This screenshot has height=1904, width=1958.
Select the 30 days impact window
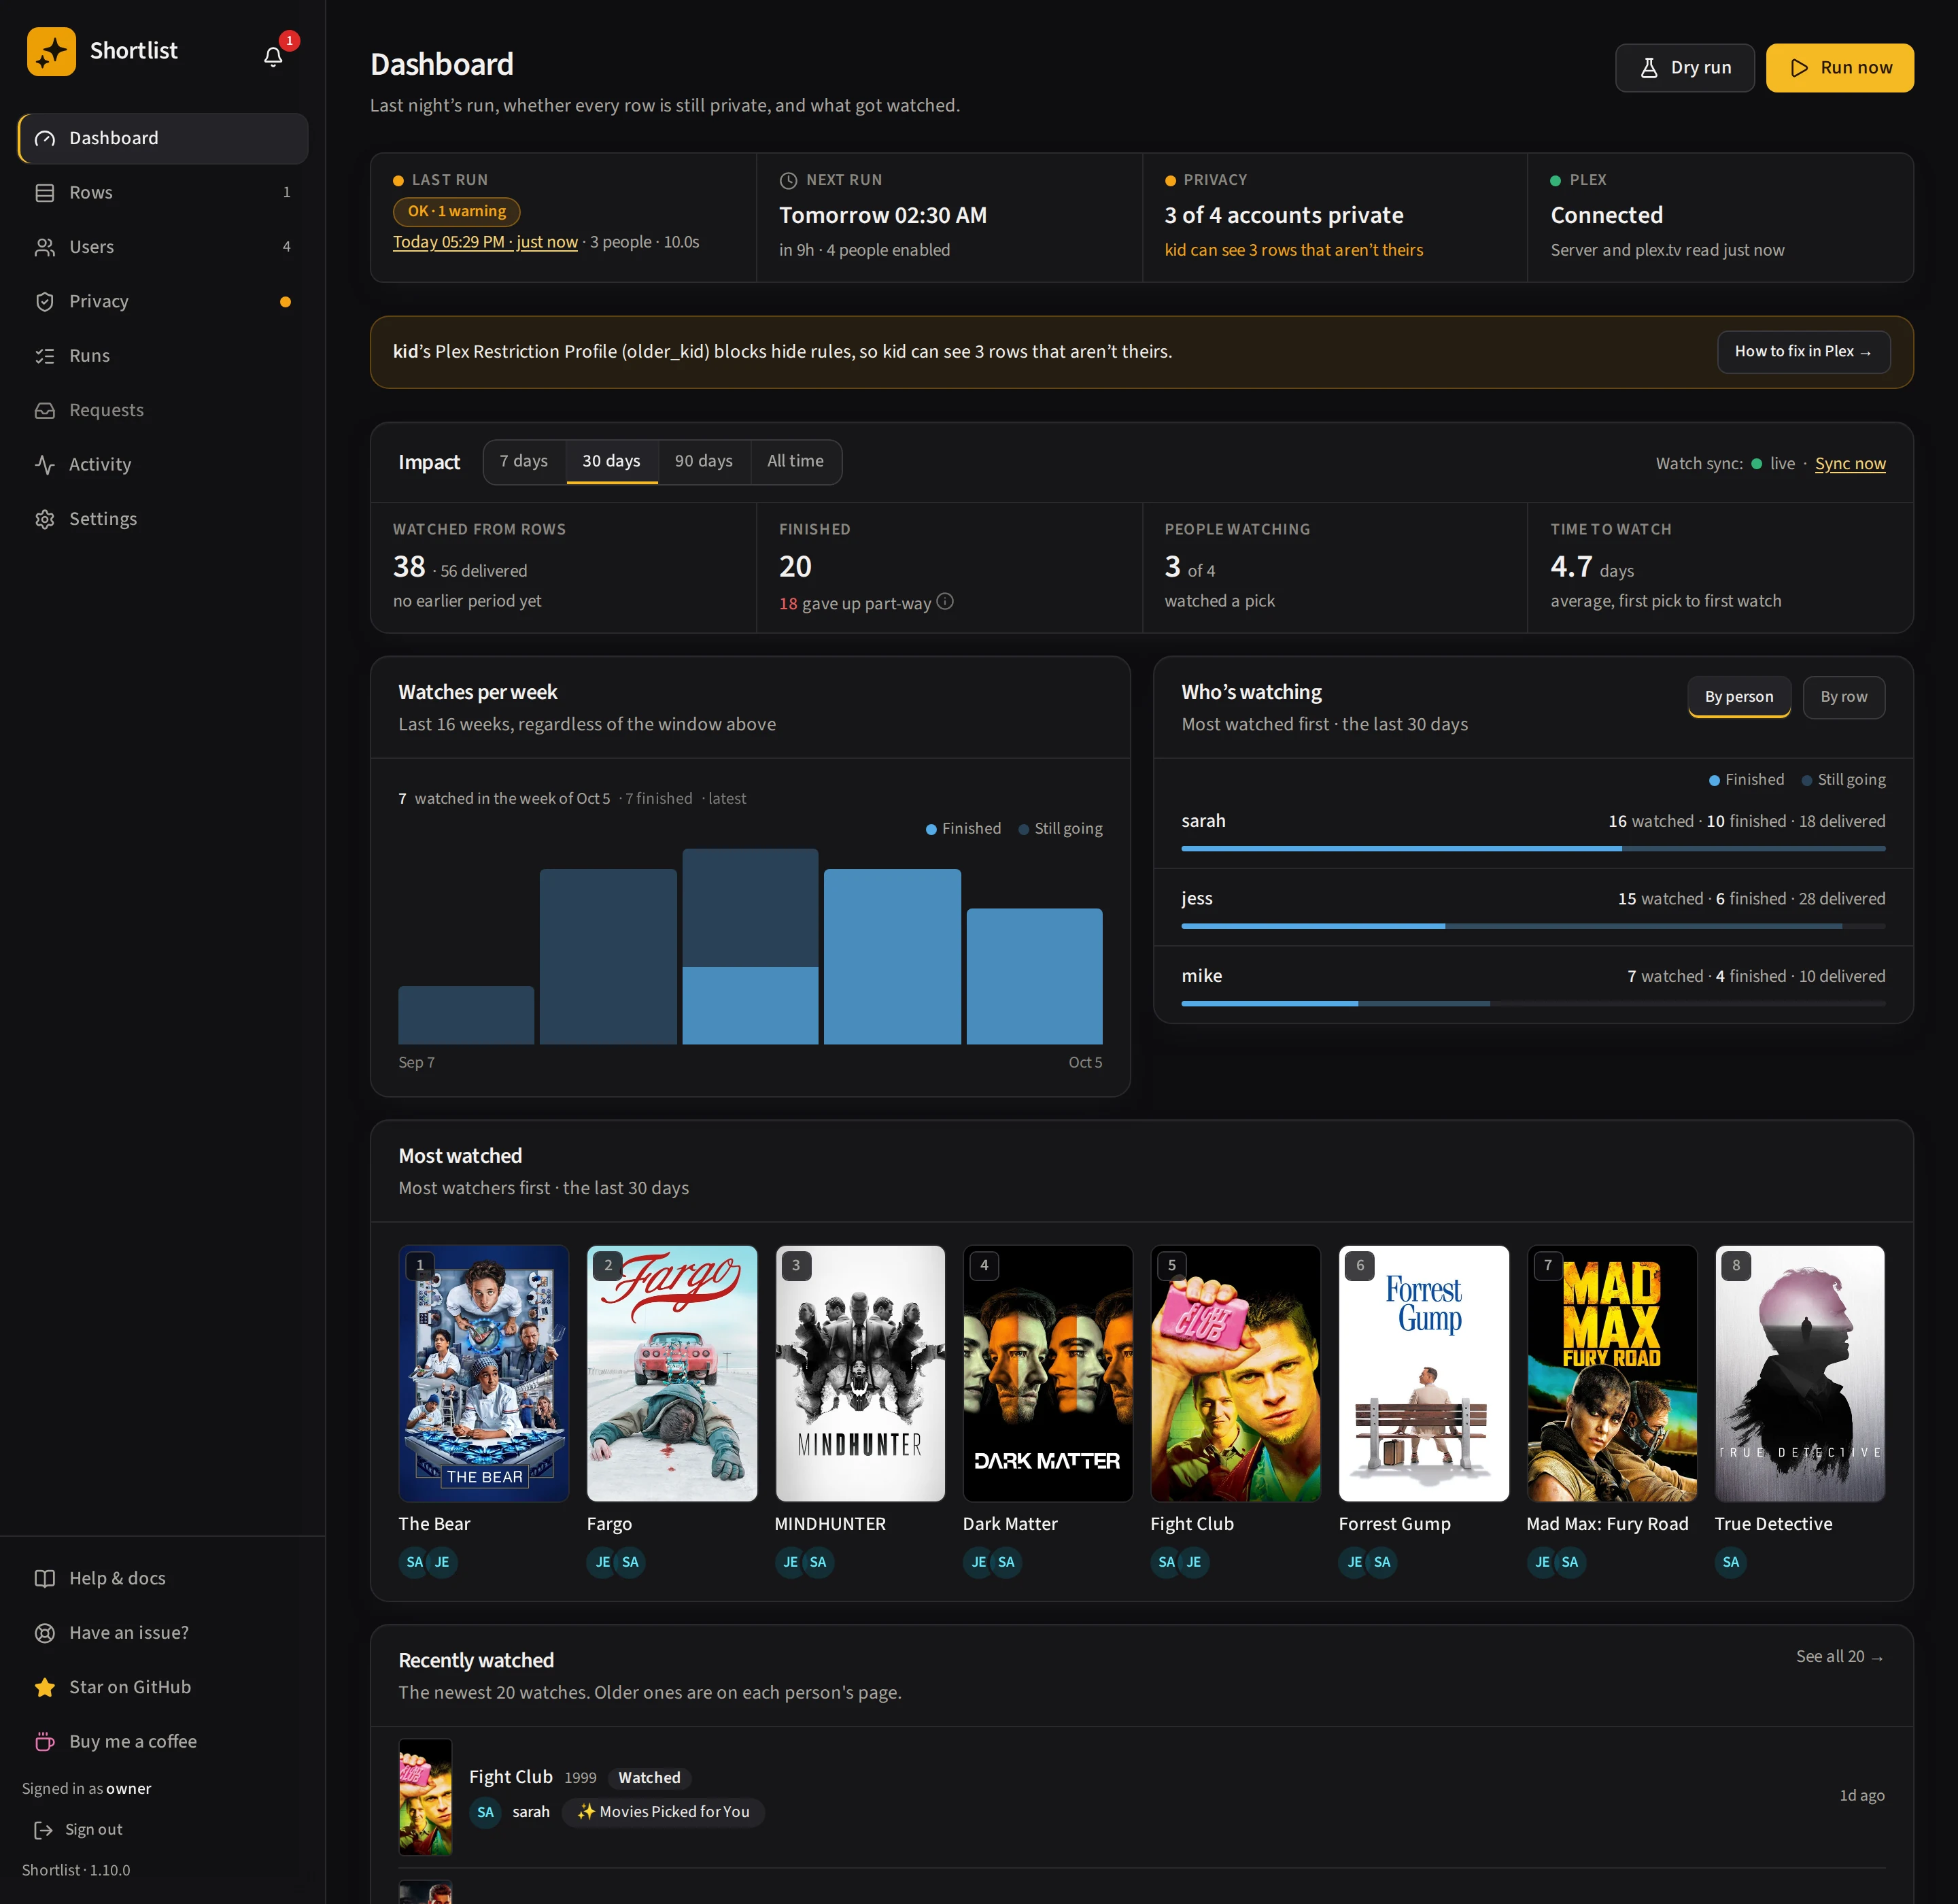tap(611, 461)
